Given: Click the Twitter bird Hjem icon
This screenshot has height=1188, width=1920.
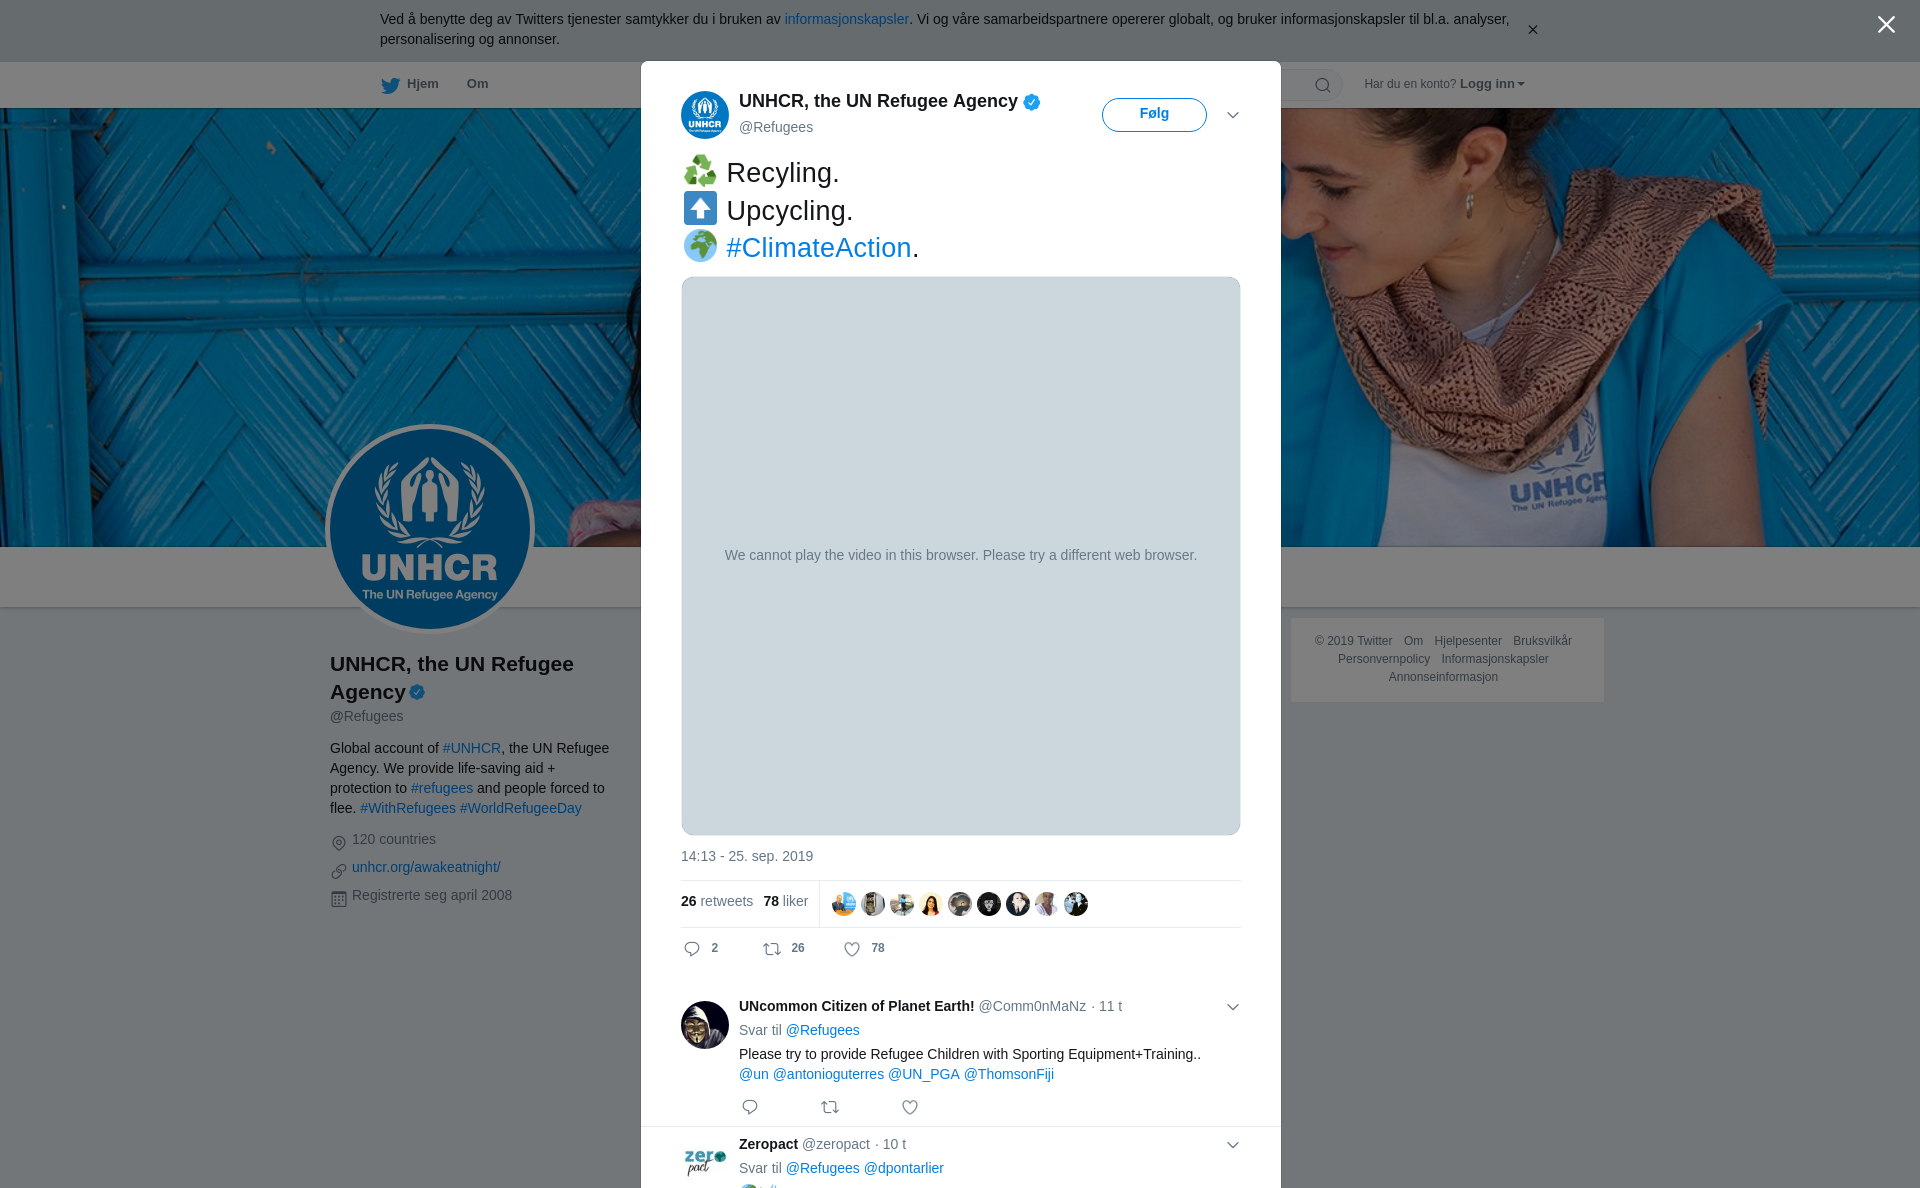Looking at the screenshot, I should point(390,85).
